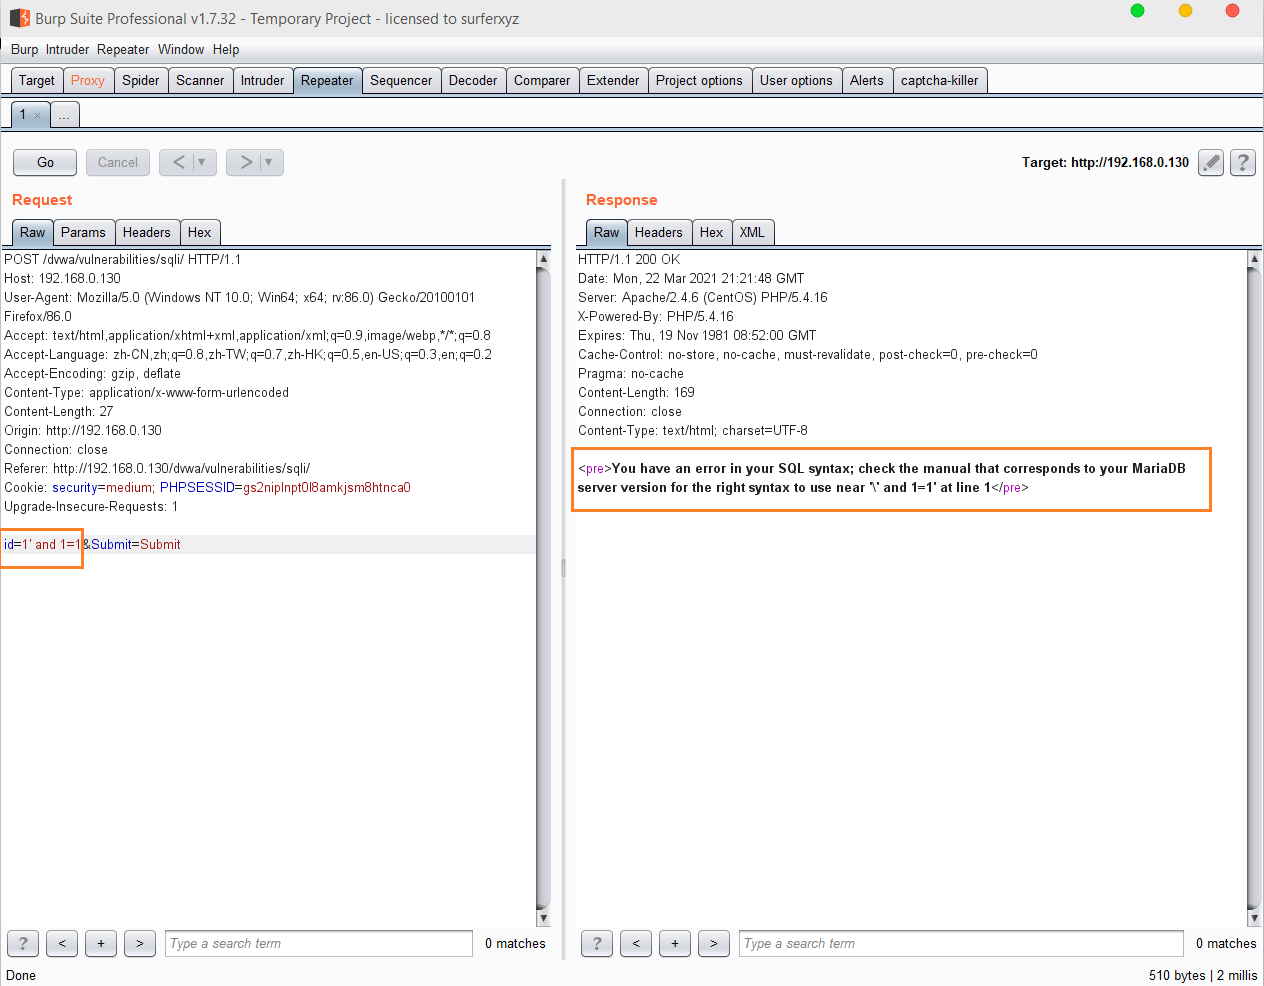Click plus button in response search bar
Image resolution: width=1264 pixels, height=986 pixels.
(x=675, y=943)
